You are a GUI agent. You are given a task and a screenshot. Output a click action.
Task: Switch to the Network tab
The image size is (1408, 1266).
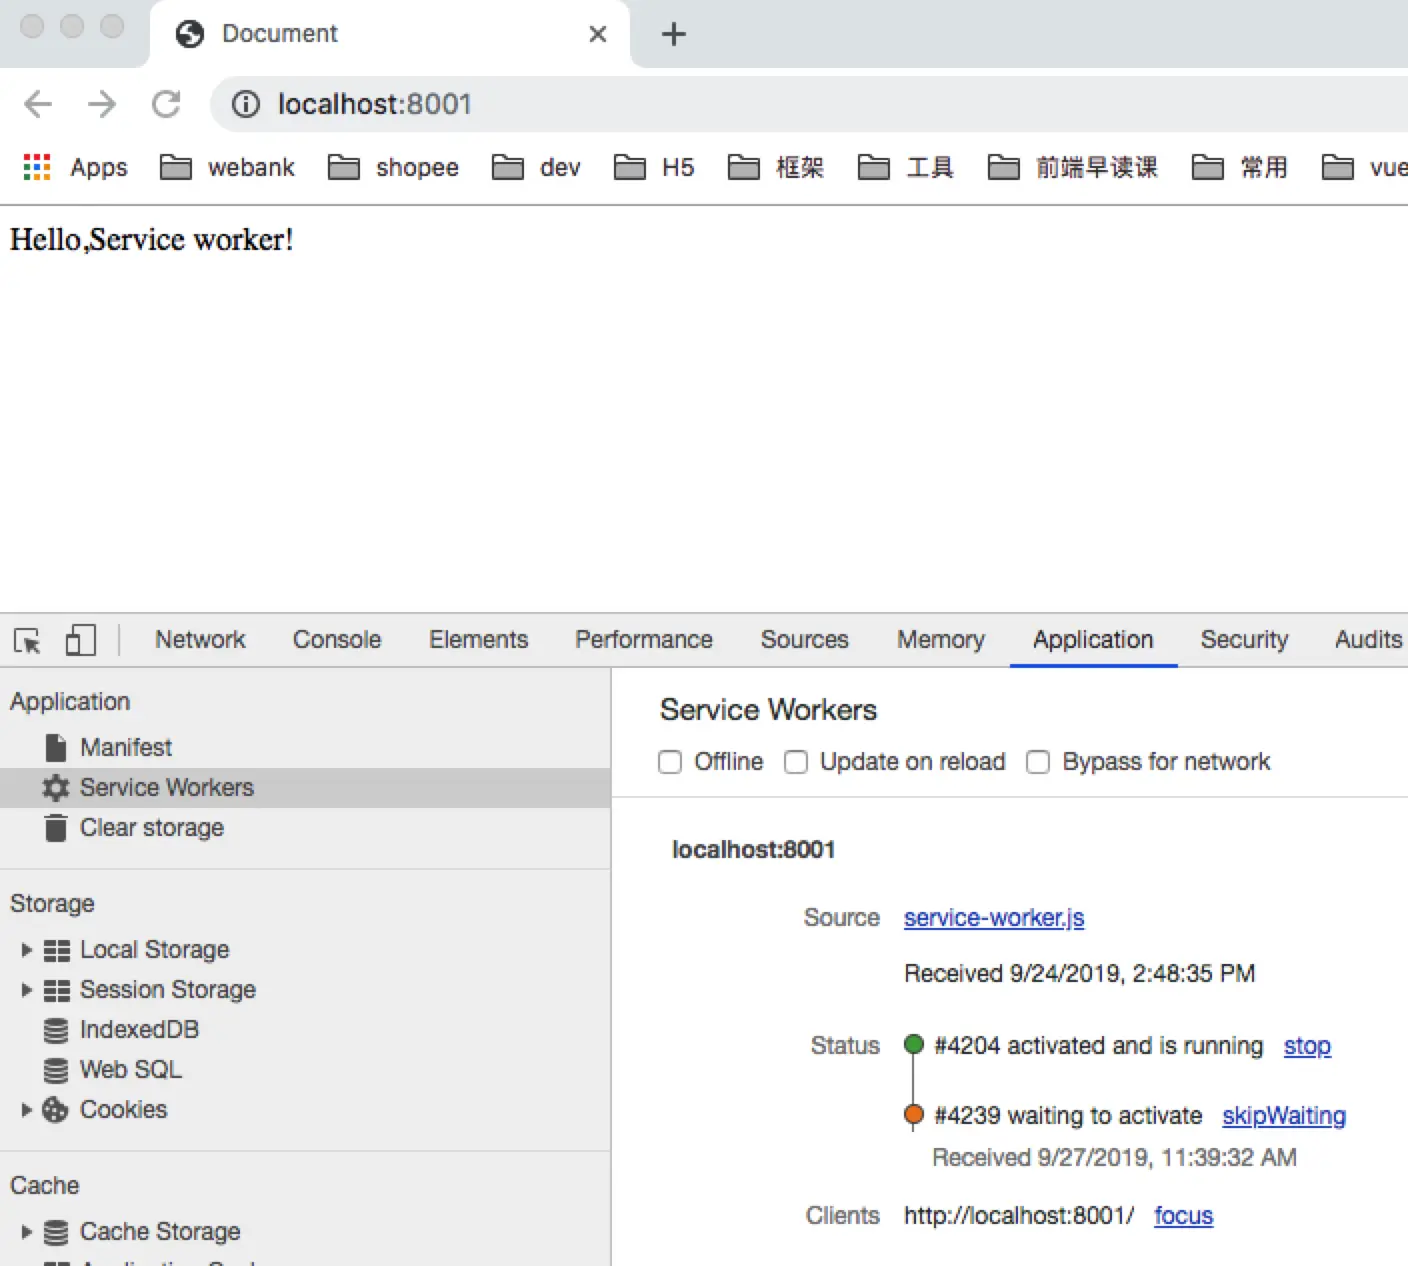click(200, 640)
